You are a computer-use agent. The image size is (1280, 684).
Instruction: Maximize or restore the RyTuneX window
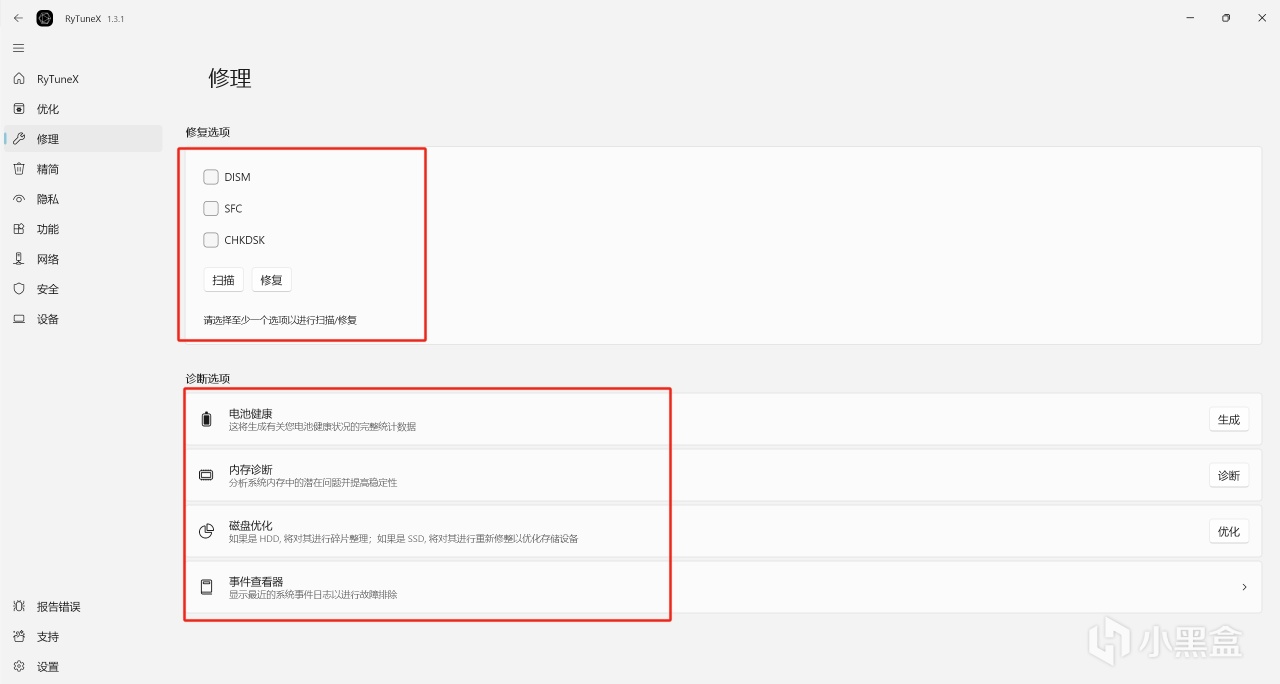tap(1226, 18)
